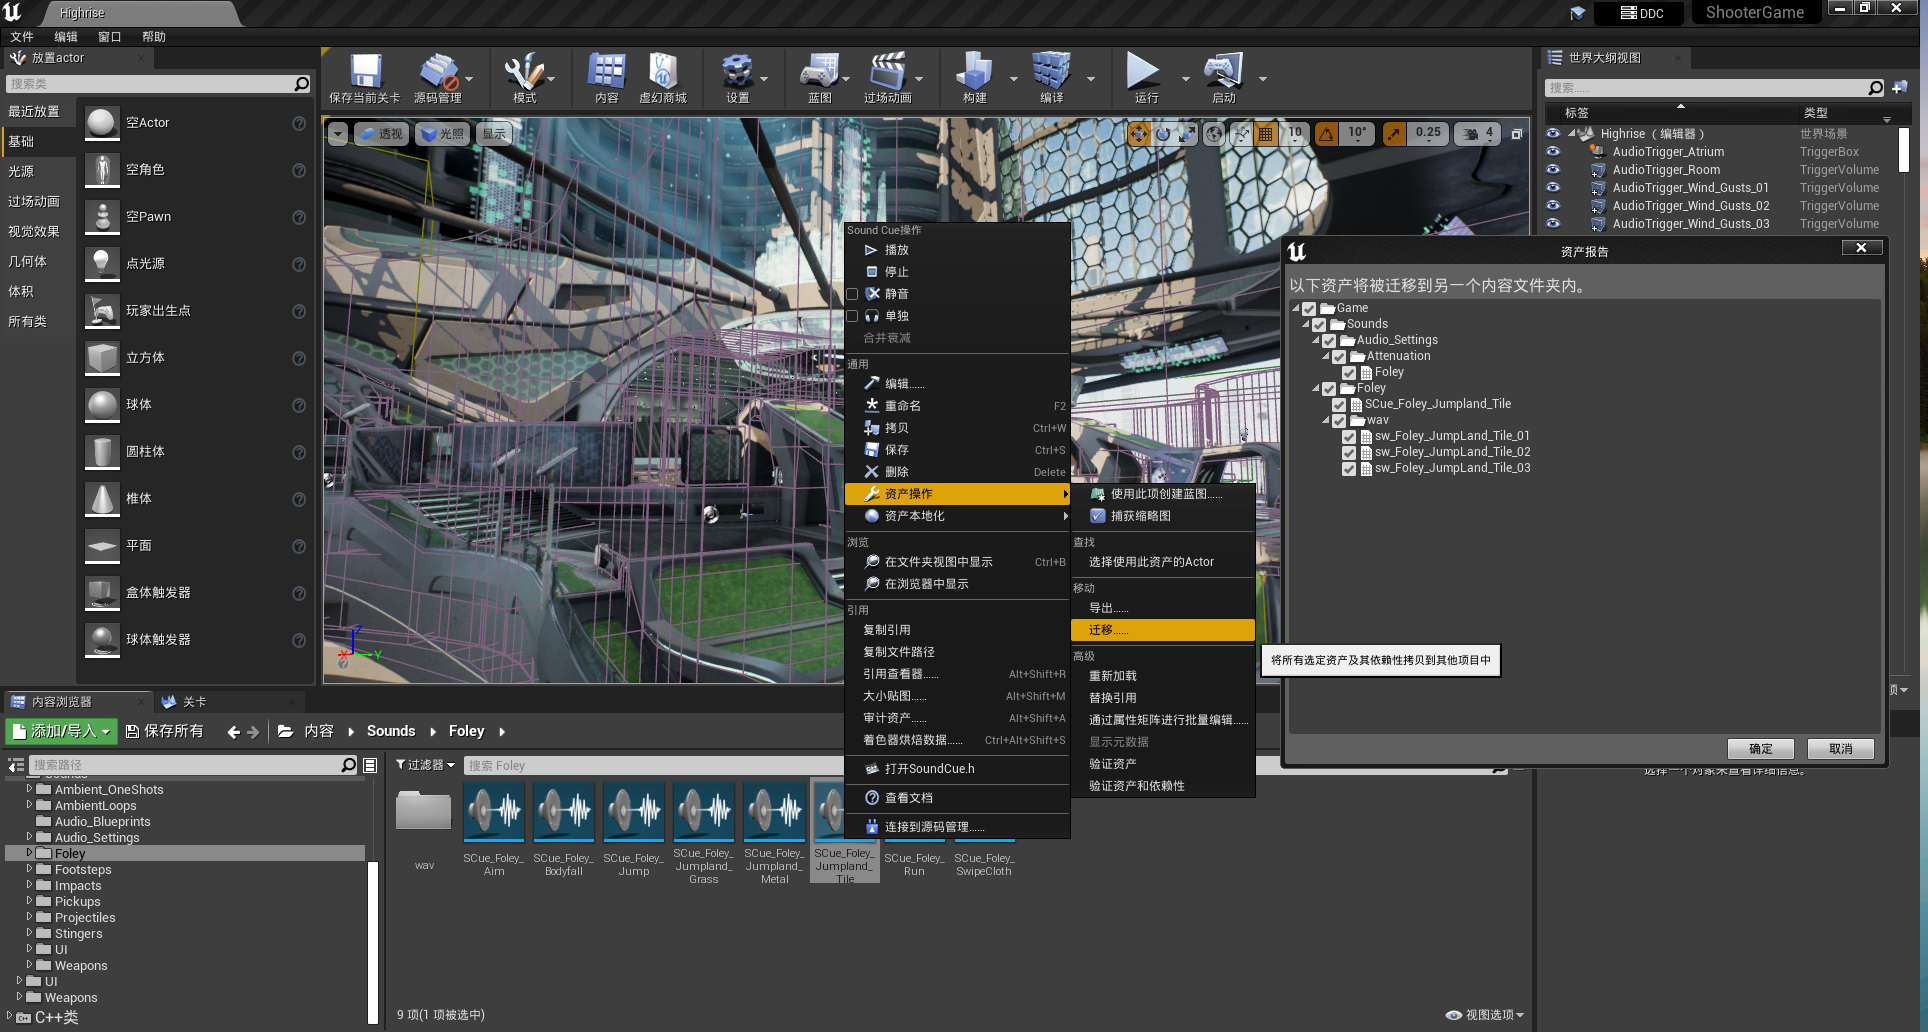
Task: Click the SCue_Foley_Aim sound cue thumbnail
Action: (x=494, y=813)
